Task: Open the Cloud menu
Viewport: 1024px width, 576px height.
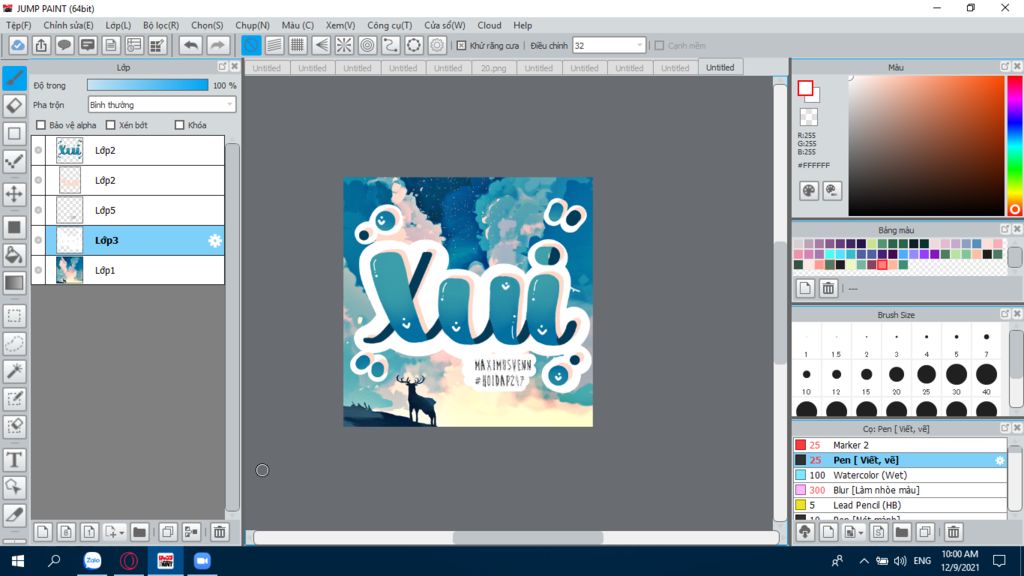Action: point(489,25)
